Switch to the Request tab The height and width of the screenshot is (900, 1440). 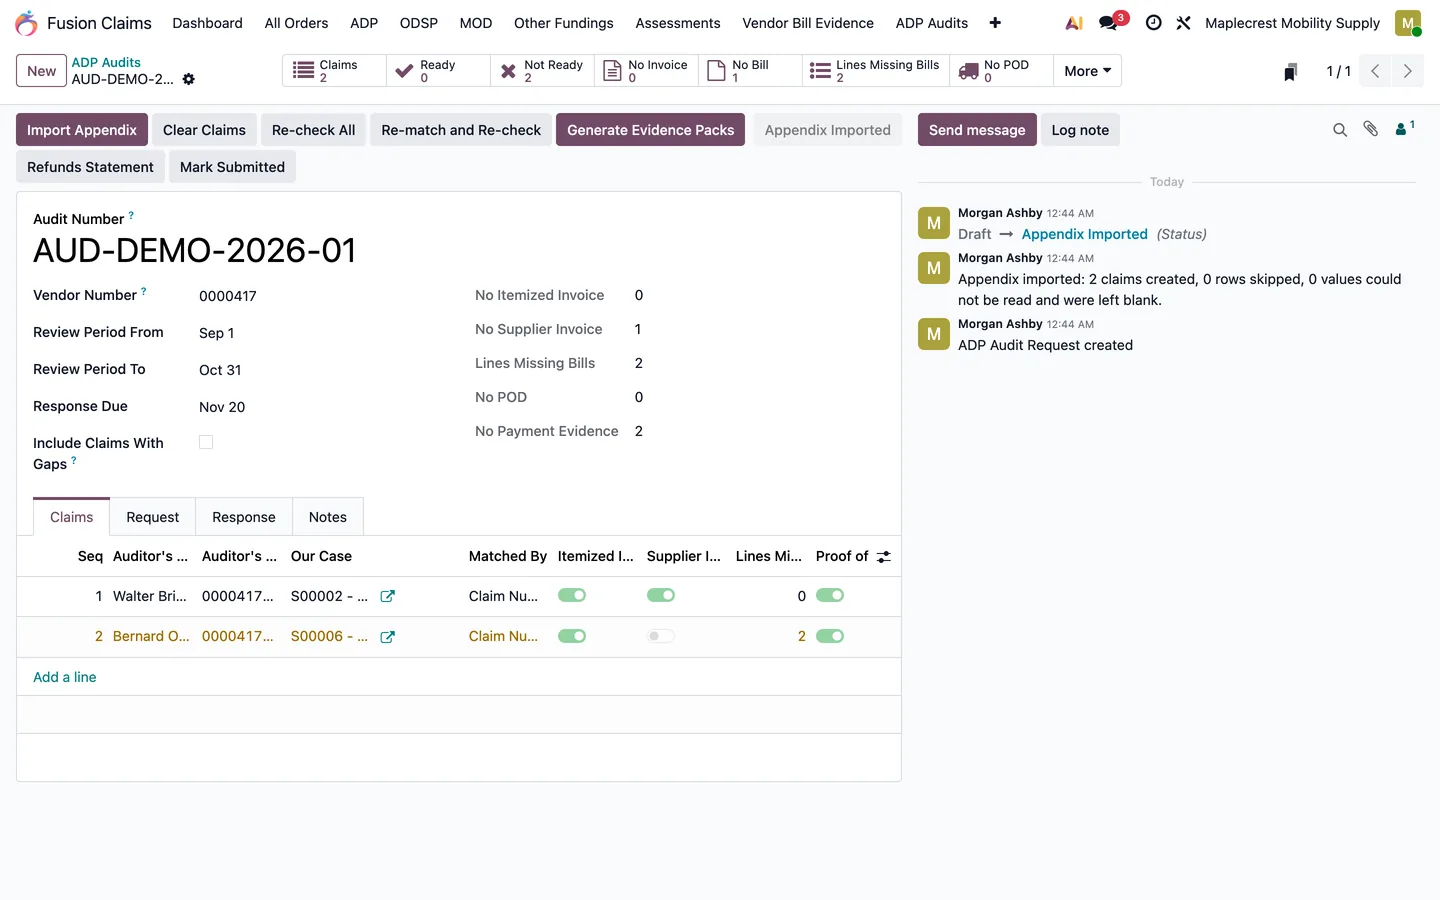pyautogui.click(x=153, y=517)
